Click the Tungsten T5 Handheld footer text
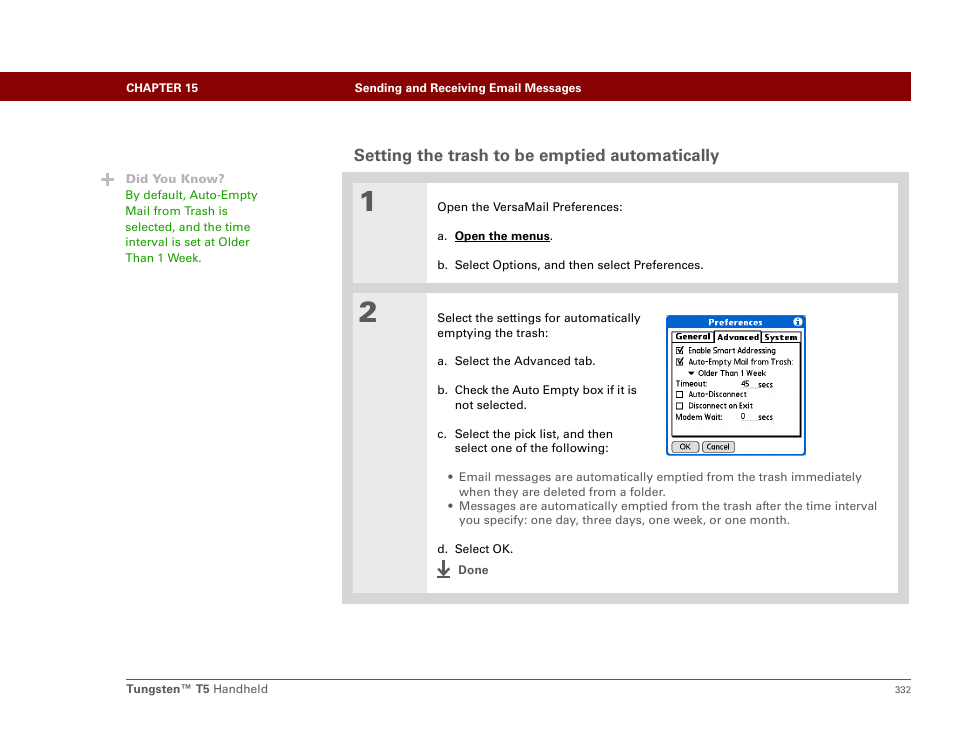 pos(197,689)
